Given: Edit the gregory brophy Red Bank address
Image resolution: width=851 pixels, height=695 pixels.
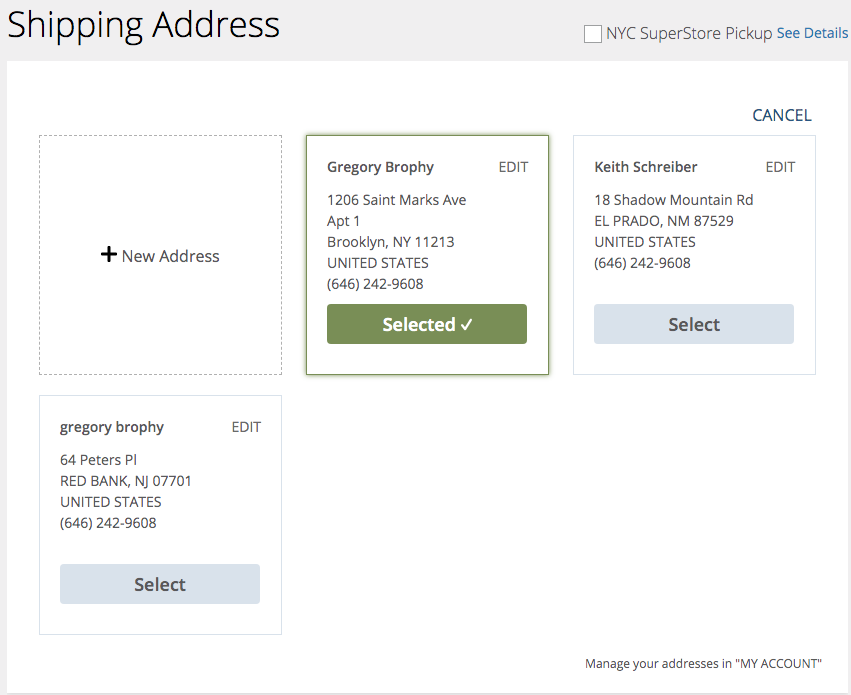Looking at the screenshot, I should coord(246,427).
